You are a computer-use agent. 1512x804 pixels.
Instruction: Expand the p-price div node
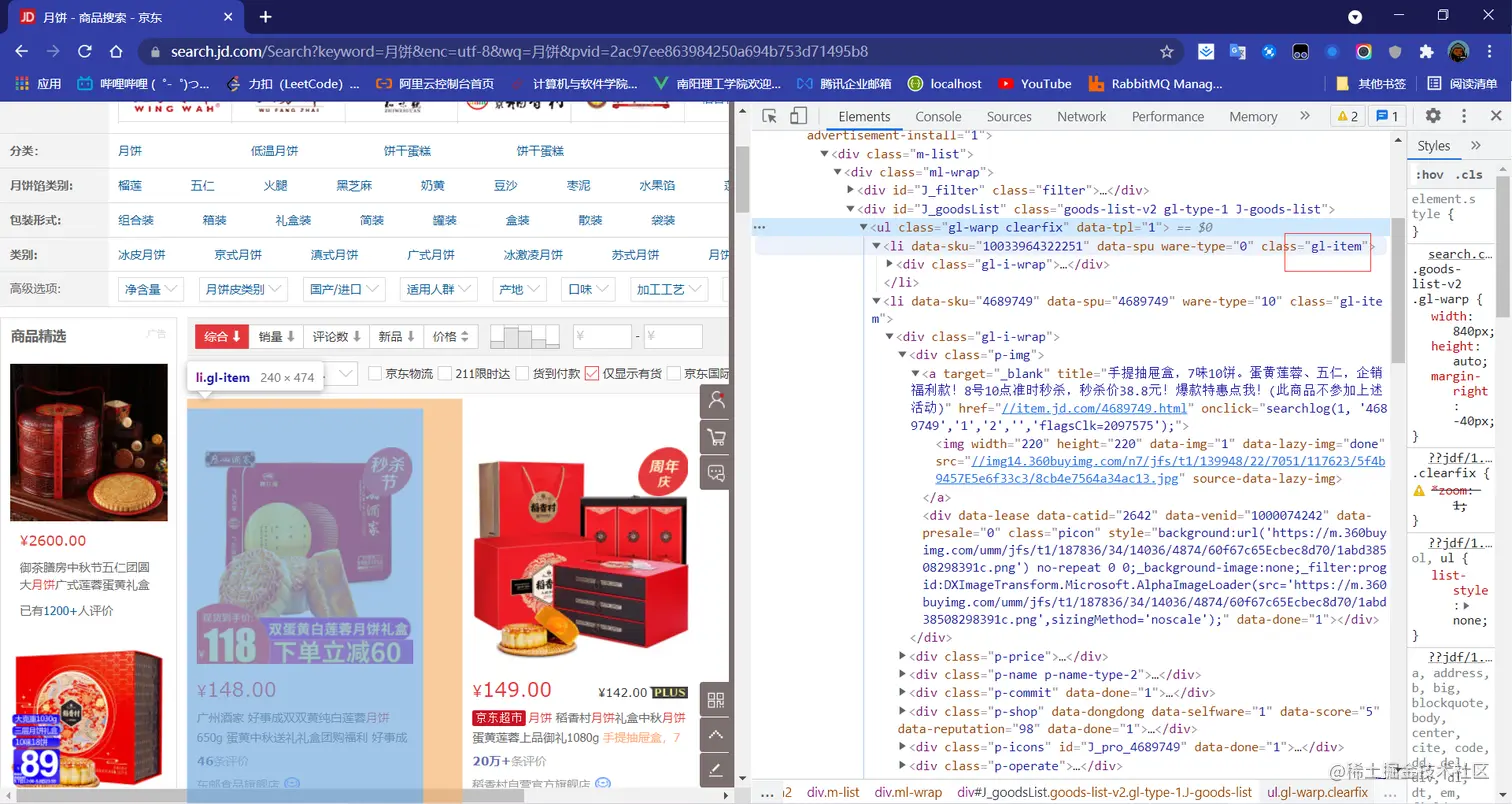pos(903,656)
